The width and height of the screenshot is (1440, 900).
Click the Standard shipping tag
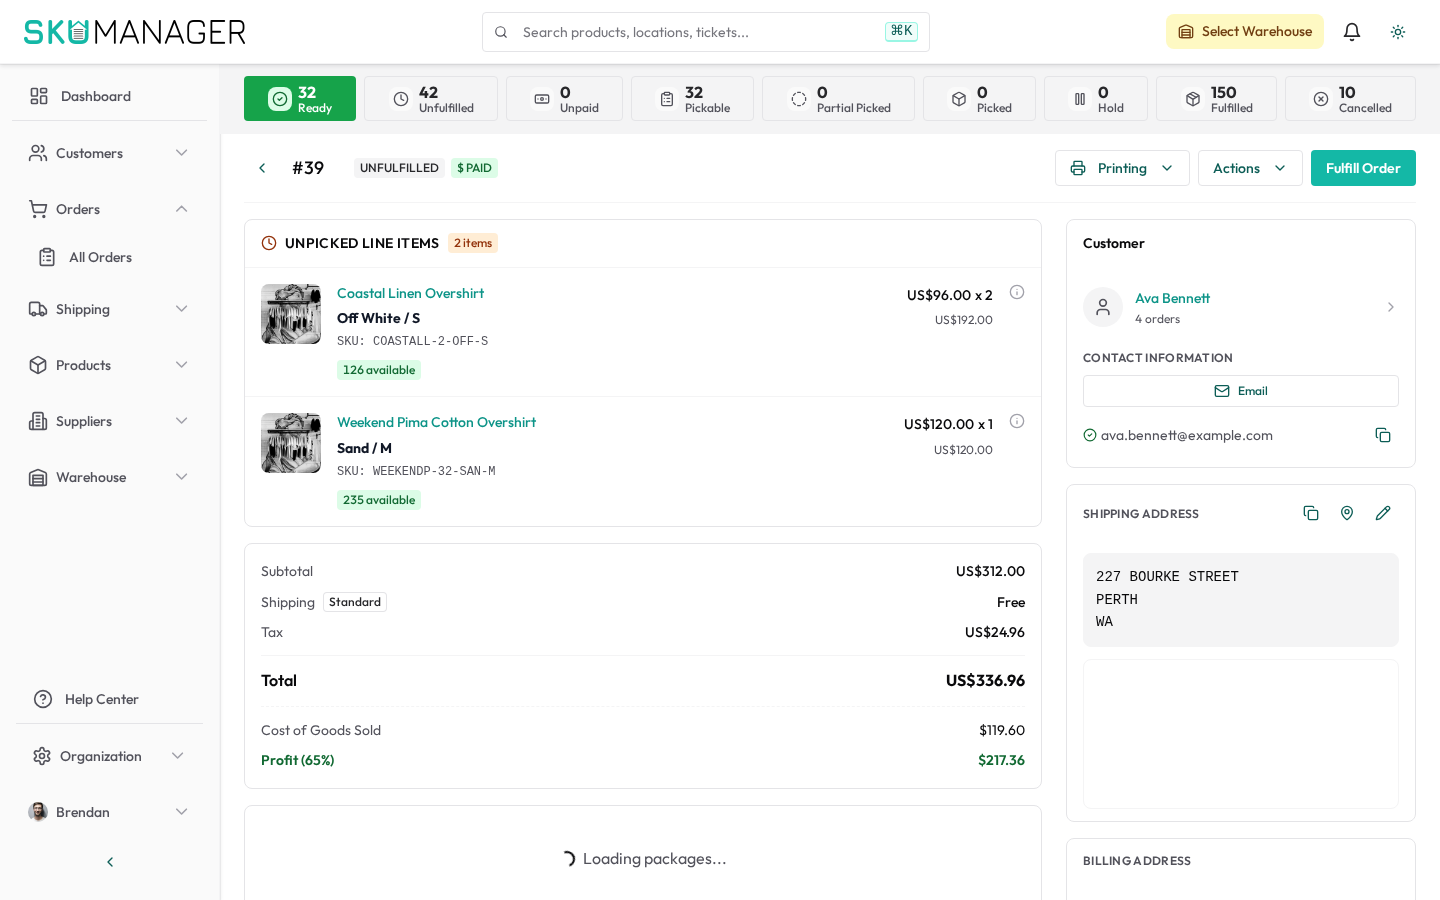click(x=355, y=602)
